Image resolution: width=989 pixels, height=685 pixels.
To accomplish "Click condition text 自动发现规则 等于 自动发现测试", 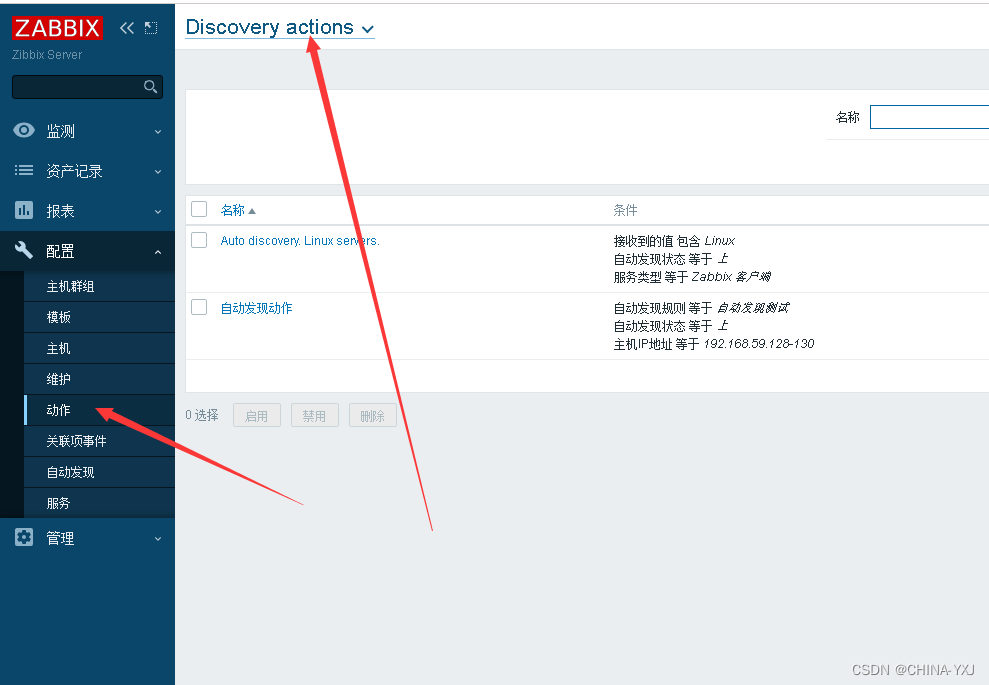I will pos(701,308).
